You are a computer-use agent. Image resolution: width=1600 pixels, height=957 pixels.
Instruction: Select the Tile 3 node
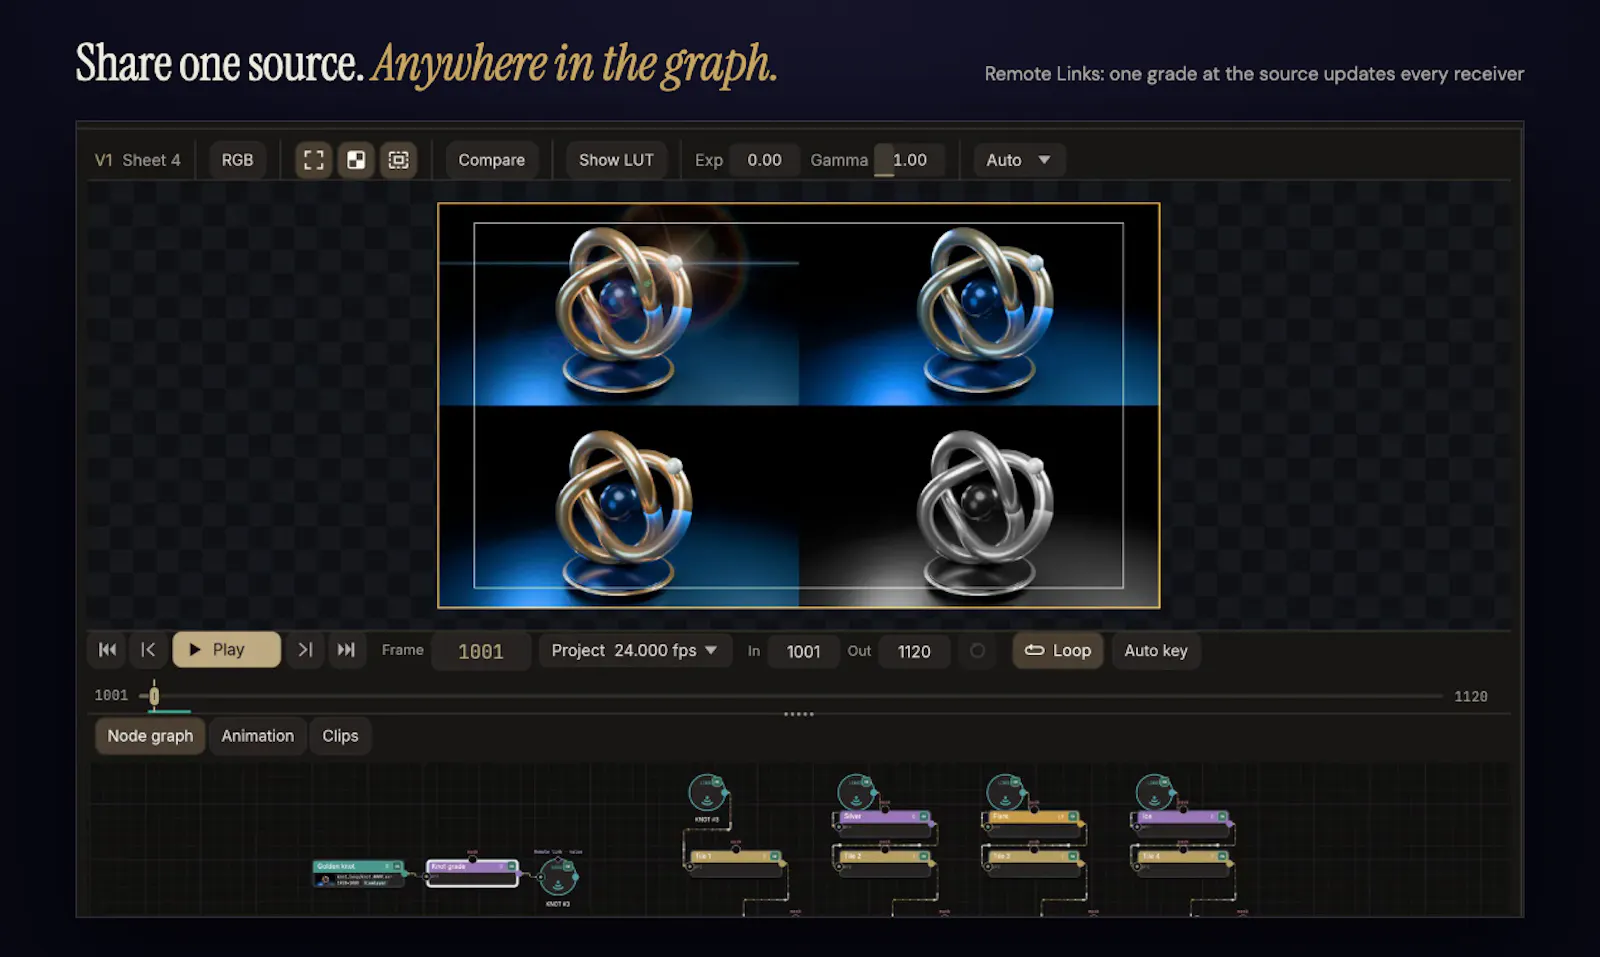(x=1033, y=862)
